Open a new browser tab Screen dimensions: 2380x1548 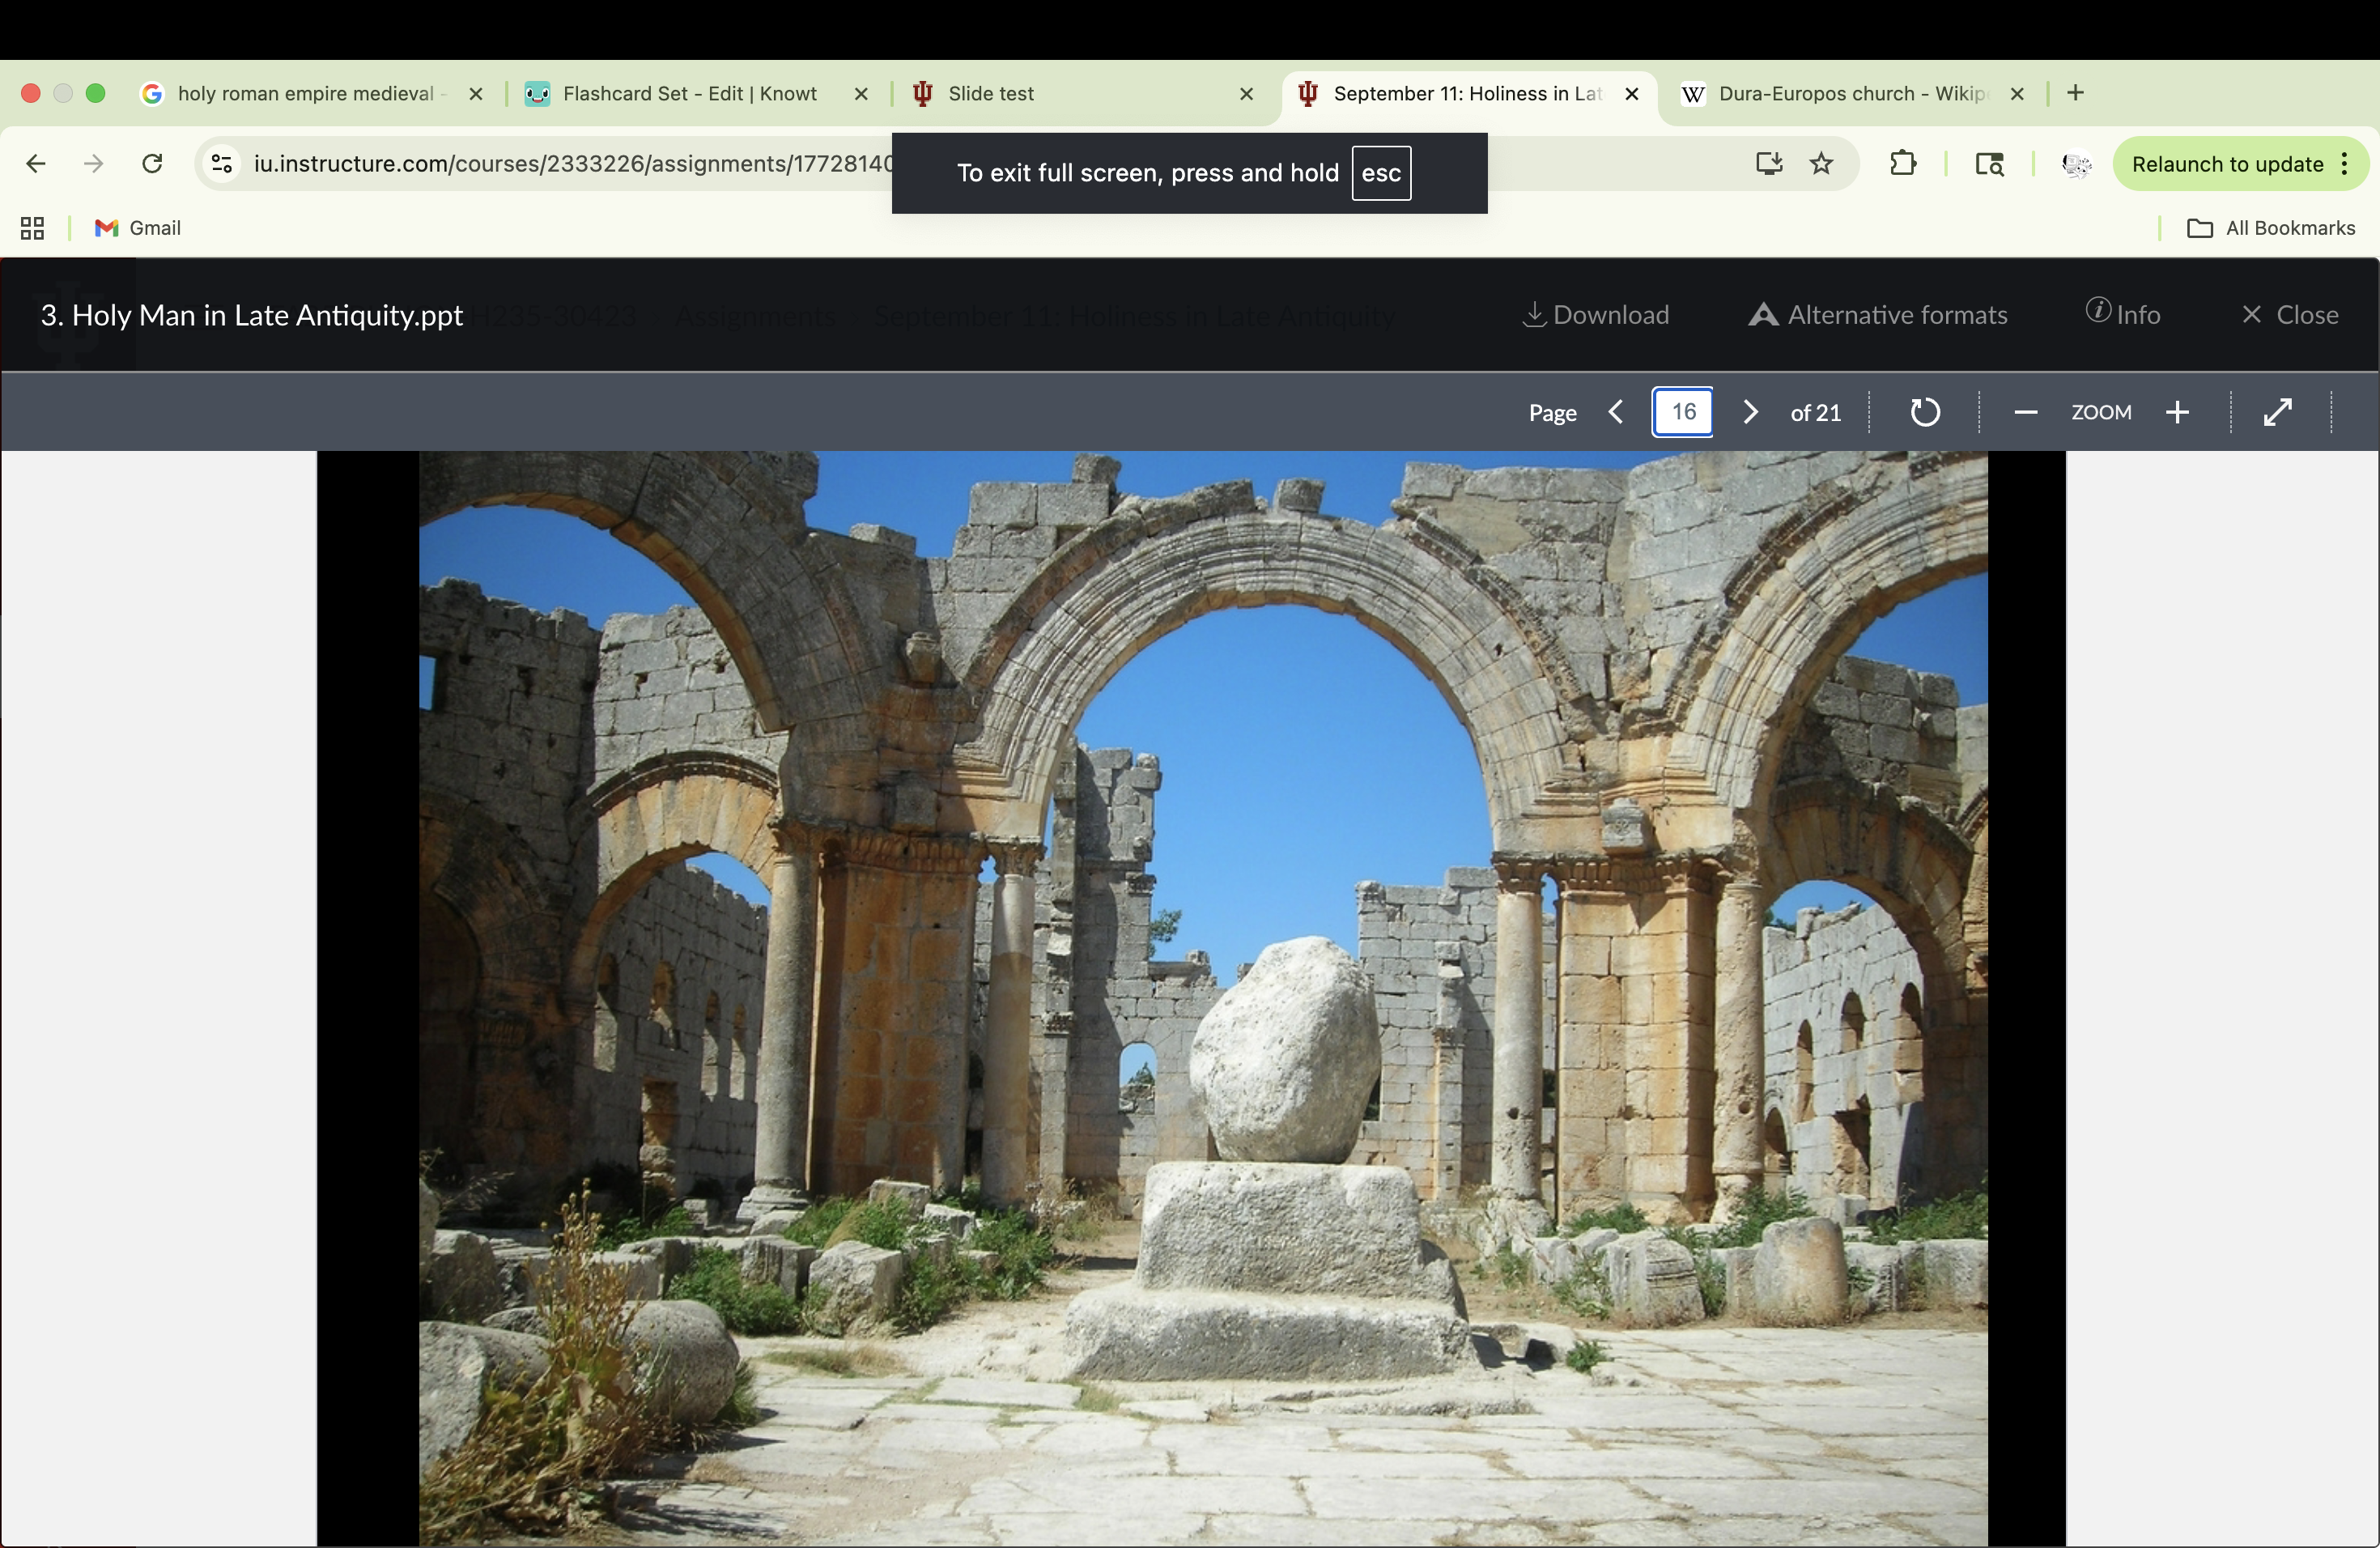2075,93
